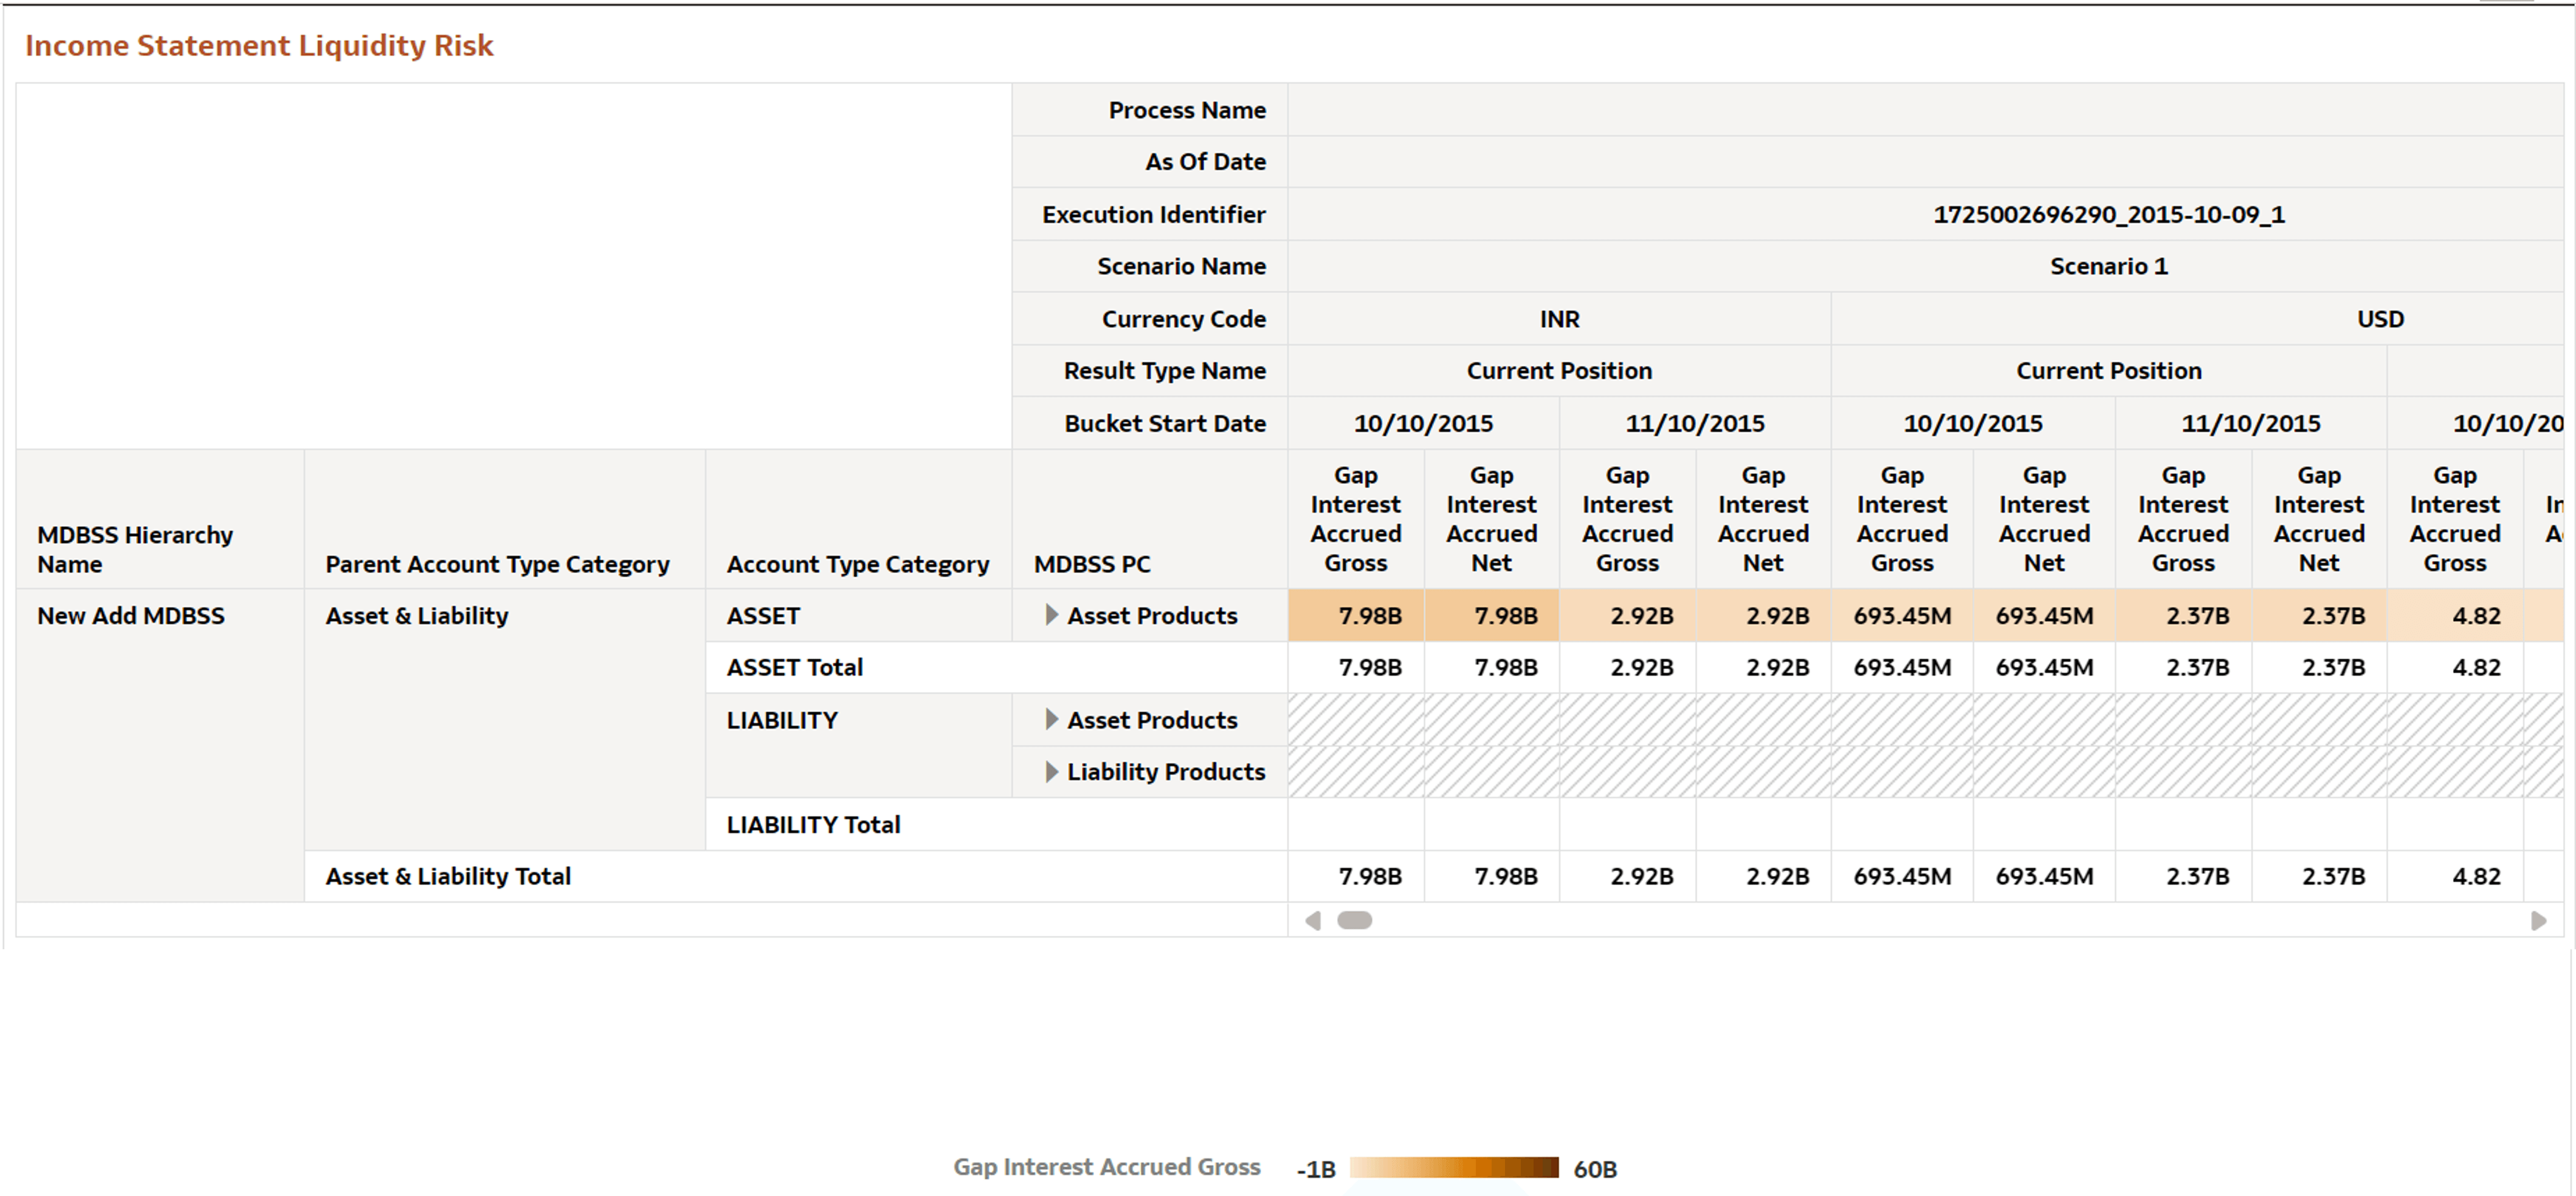Select the 693.45M cell in USD column
2576x1196 pixels.
(1902, 615)
